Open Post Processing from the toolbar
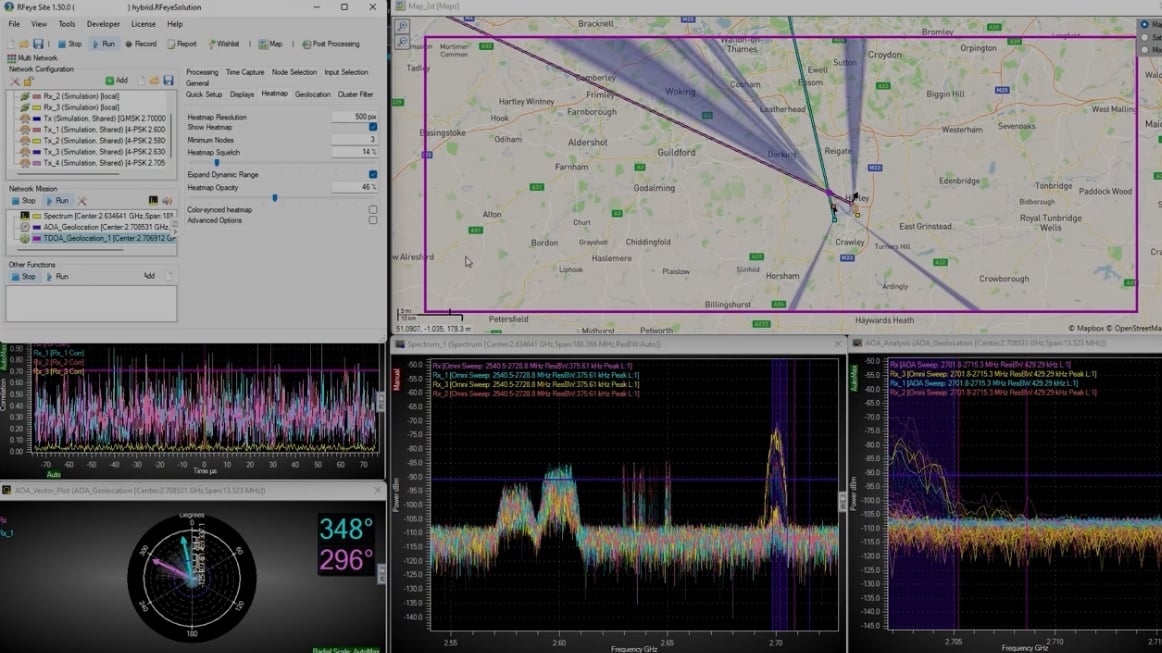Viewport: 1162px width, 653px height. coord(329,44)
